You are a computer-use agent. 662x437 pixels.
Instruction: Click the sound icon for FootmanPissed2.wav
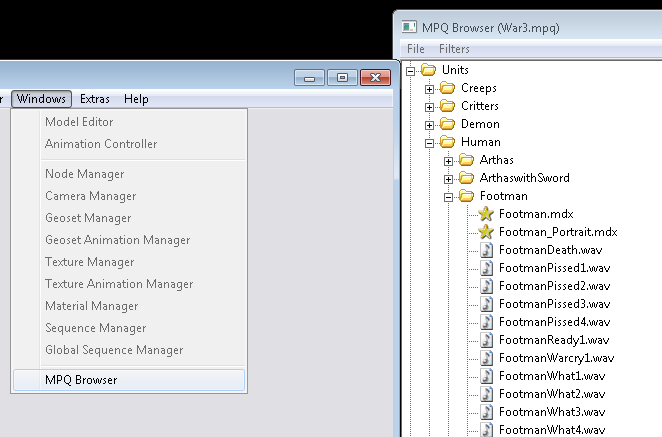(x=487, y=286)
